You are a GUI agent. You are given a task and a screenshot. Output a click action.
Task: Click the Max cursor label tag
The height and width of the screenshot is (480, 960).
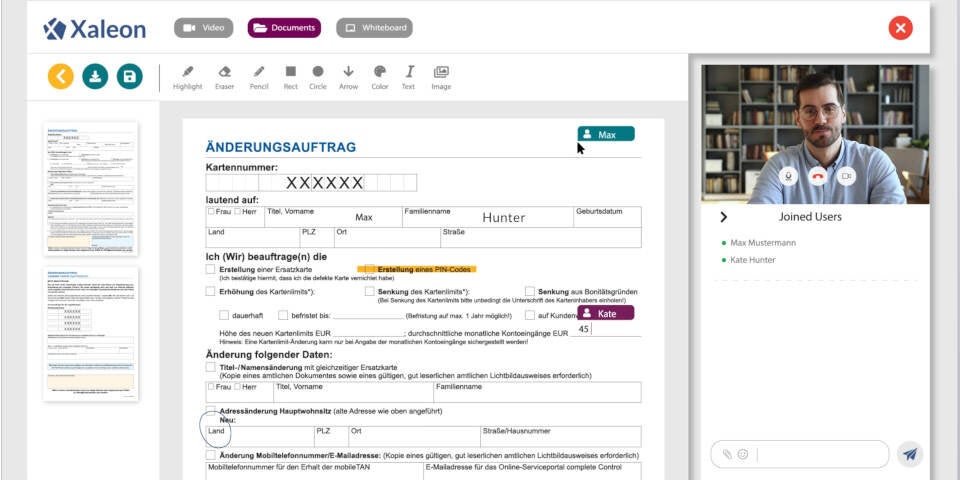click(x=606, y=134)
